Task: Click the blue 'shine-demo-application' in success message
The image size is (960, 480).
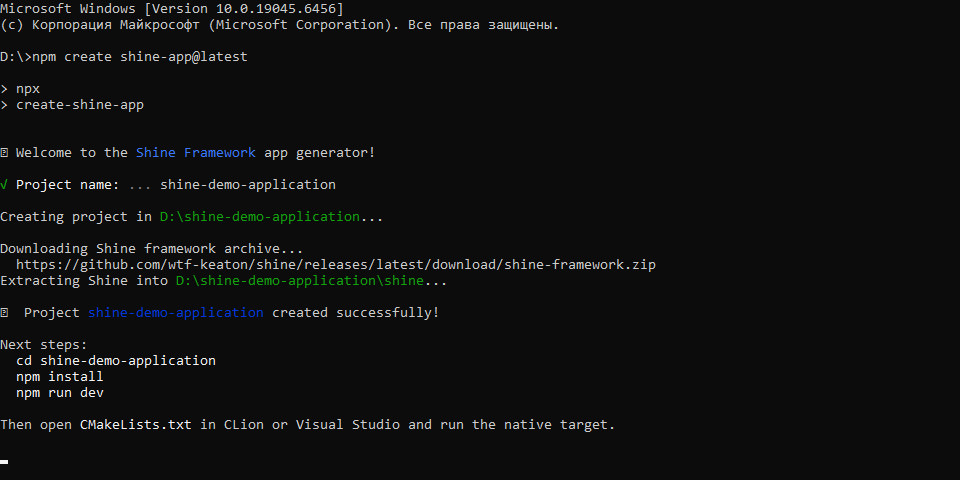Action: coord(176,313)
